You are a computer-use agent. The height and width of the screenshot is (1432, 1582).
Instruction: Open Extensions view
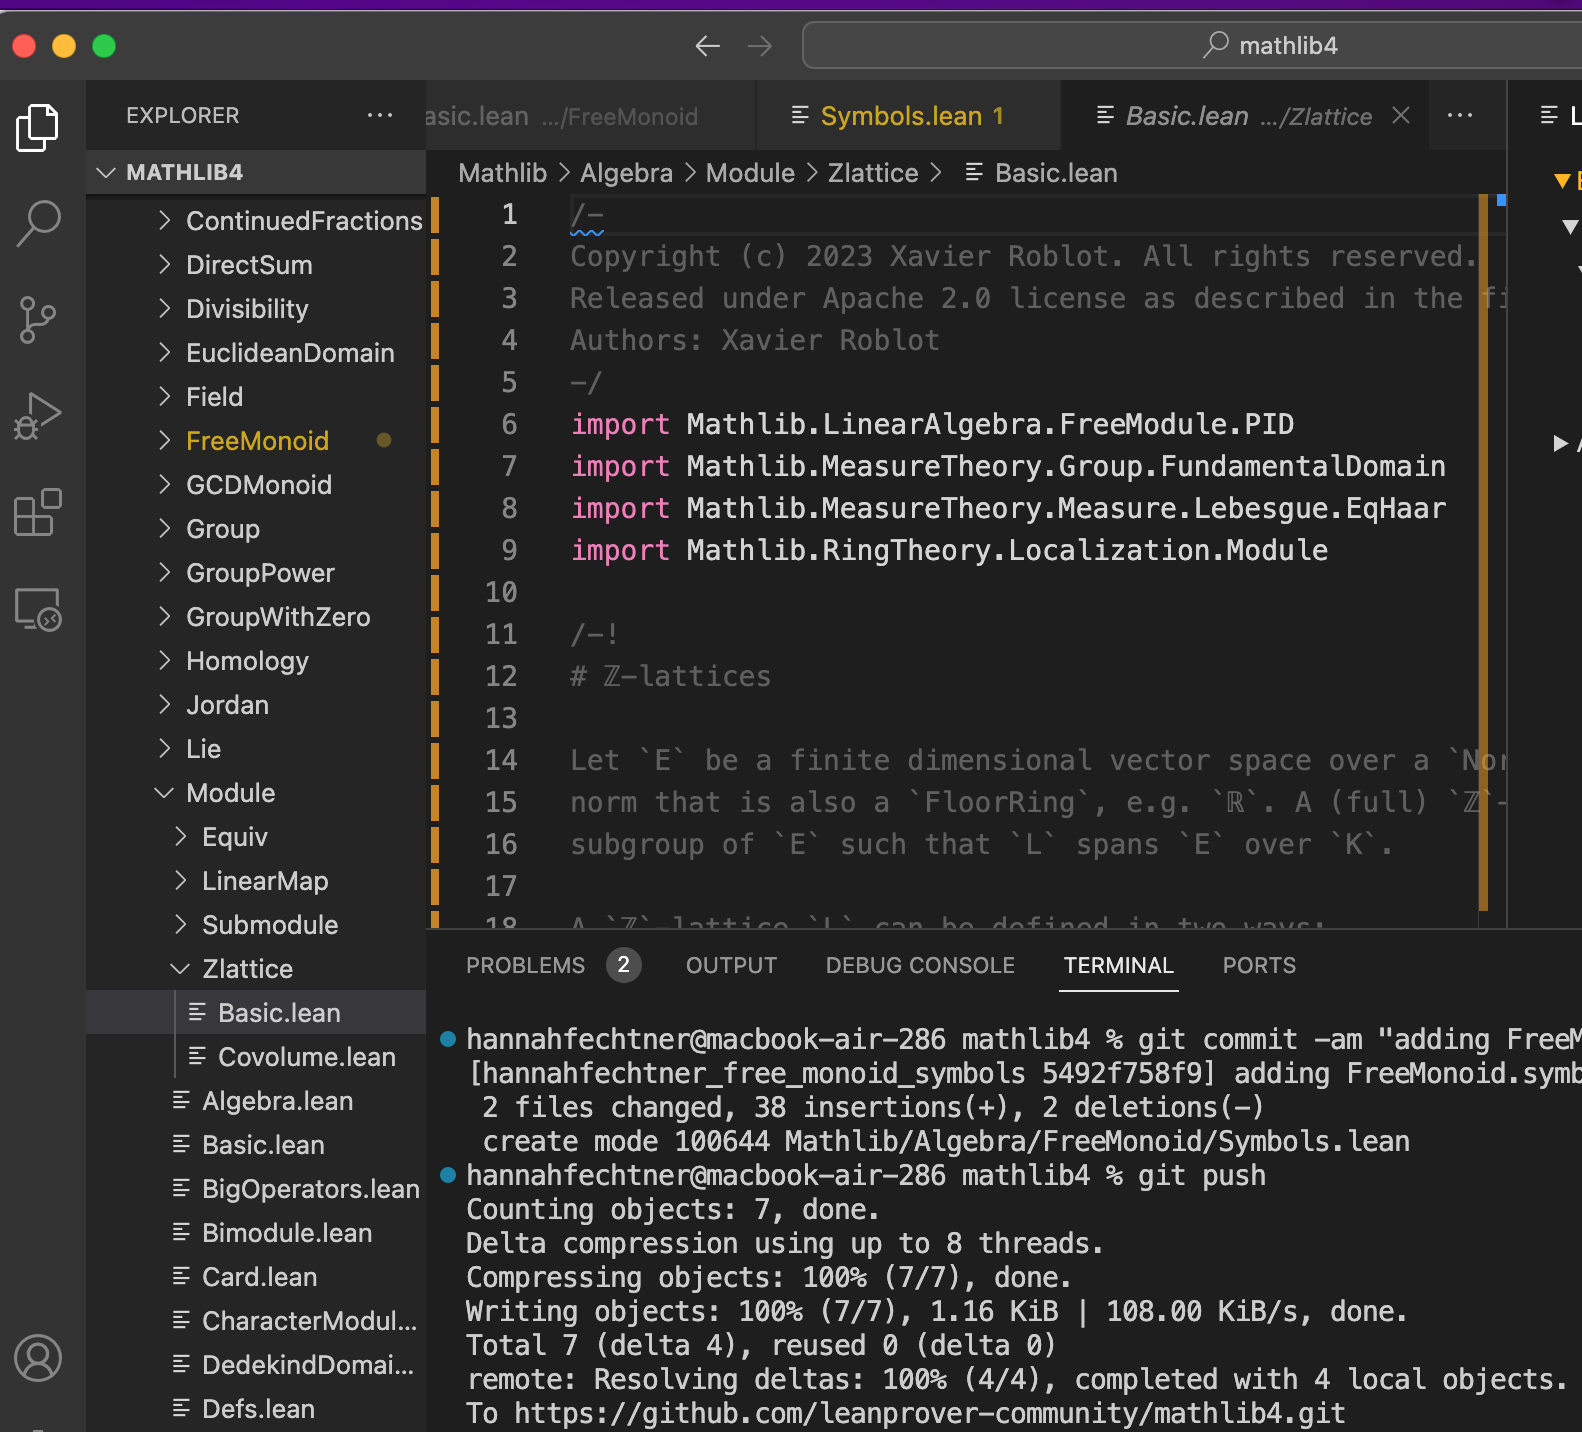(x=38, y=512)
